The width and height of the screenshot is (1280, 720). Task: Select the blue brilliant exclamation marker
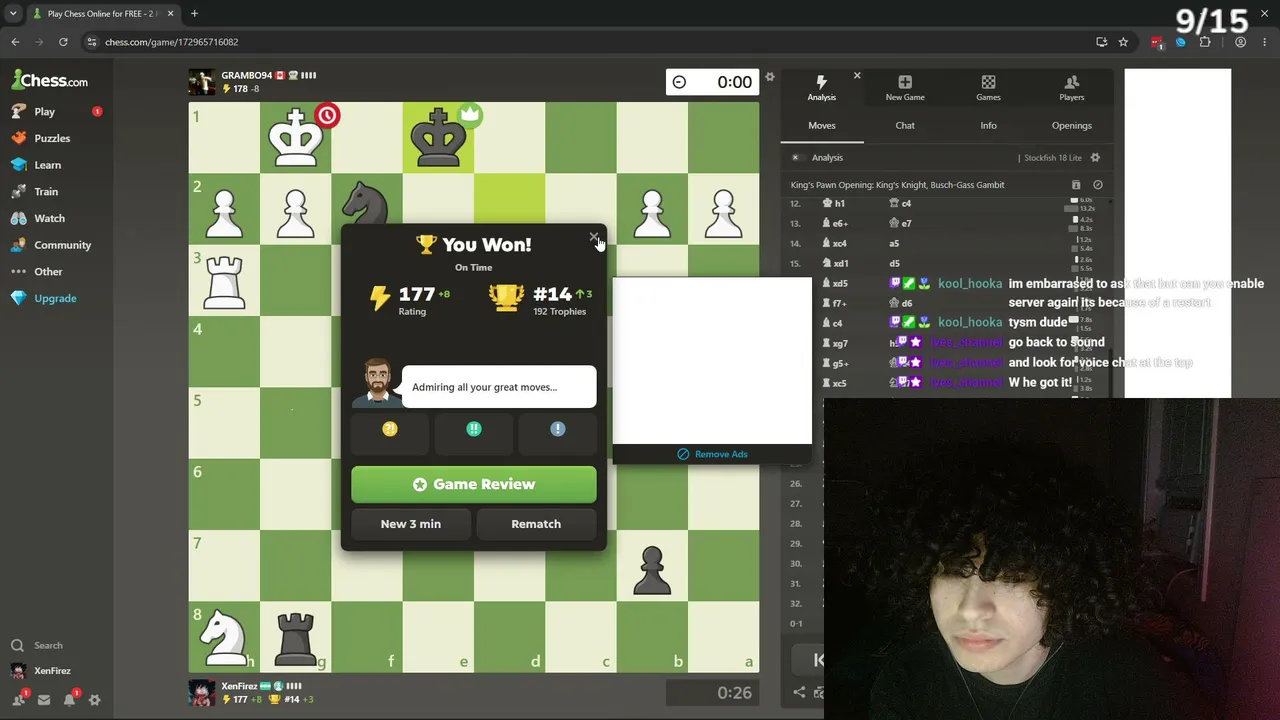click(x=558, y=429)
